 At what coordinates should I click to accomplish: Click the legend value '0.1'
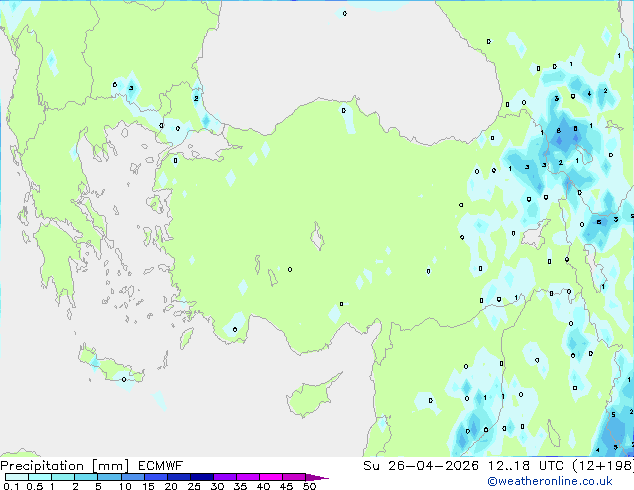pos(11,486)
